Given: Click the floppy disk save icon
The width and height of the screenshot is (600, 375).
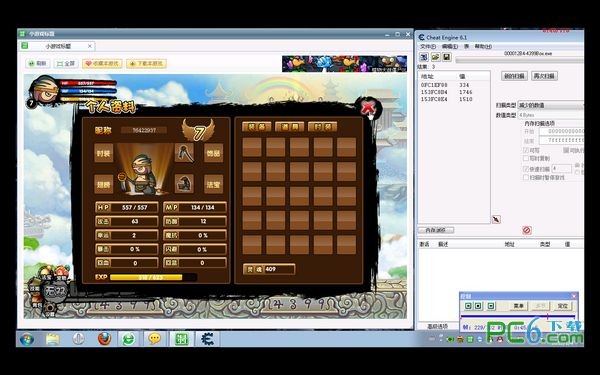Looking at the screenshot, I should pos(447,57).
